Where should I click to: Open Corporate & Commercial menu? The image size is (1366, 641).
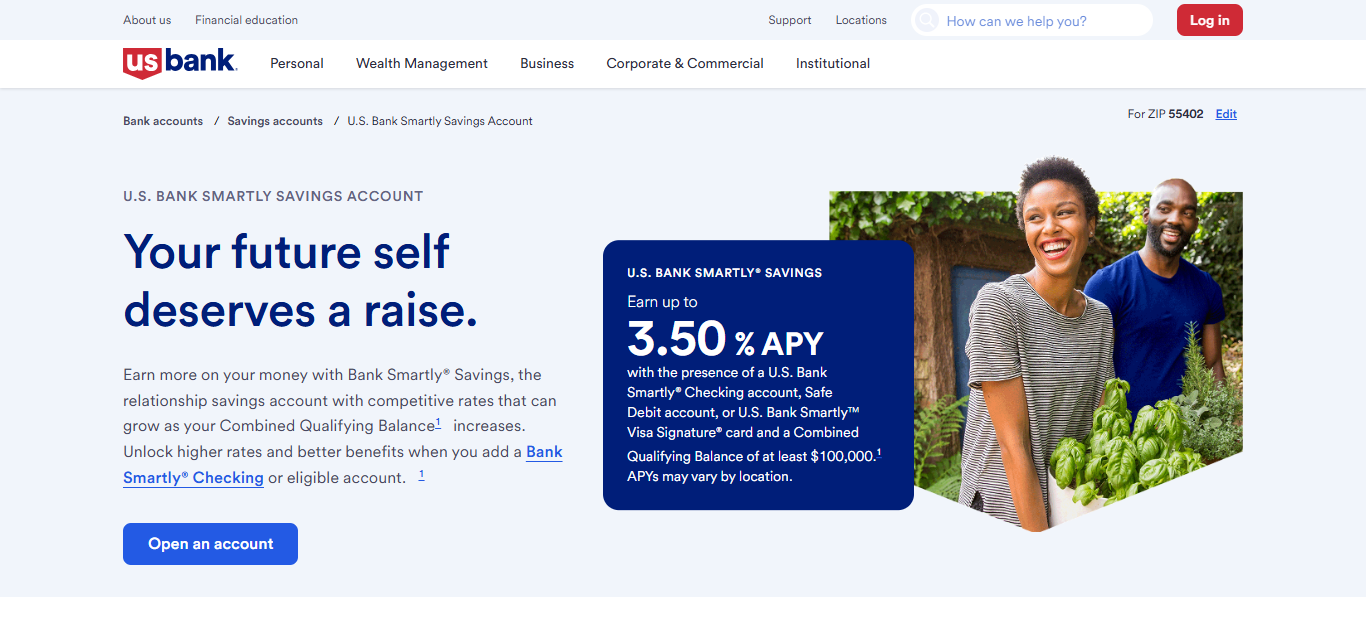point(685,63)
